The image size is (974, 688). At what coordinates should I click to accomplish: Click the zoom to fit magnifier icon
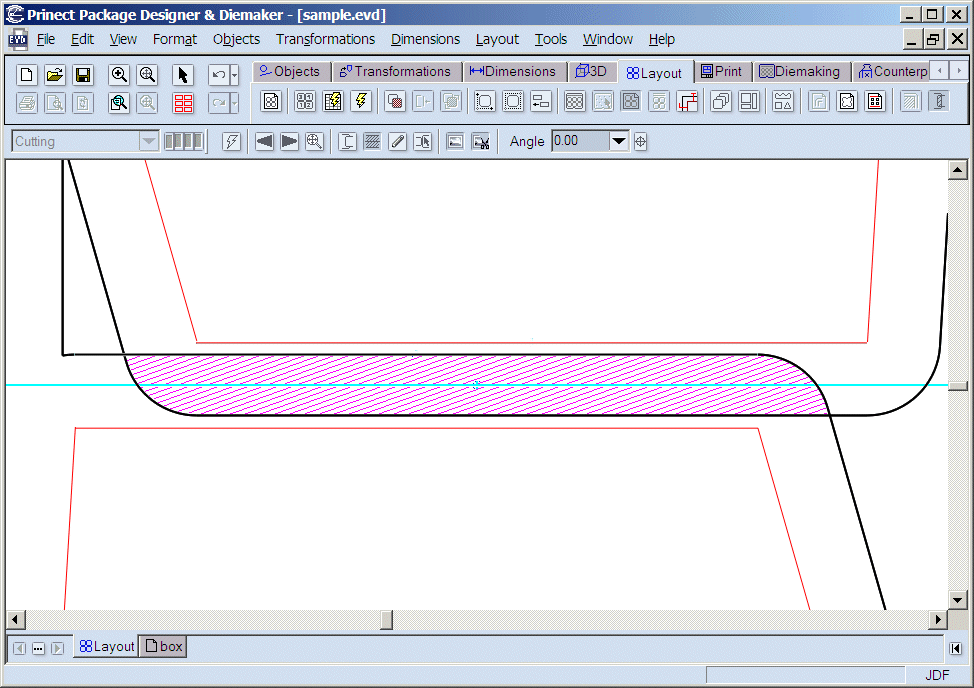[x=147, y=75]
